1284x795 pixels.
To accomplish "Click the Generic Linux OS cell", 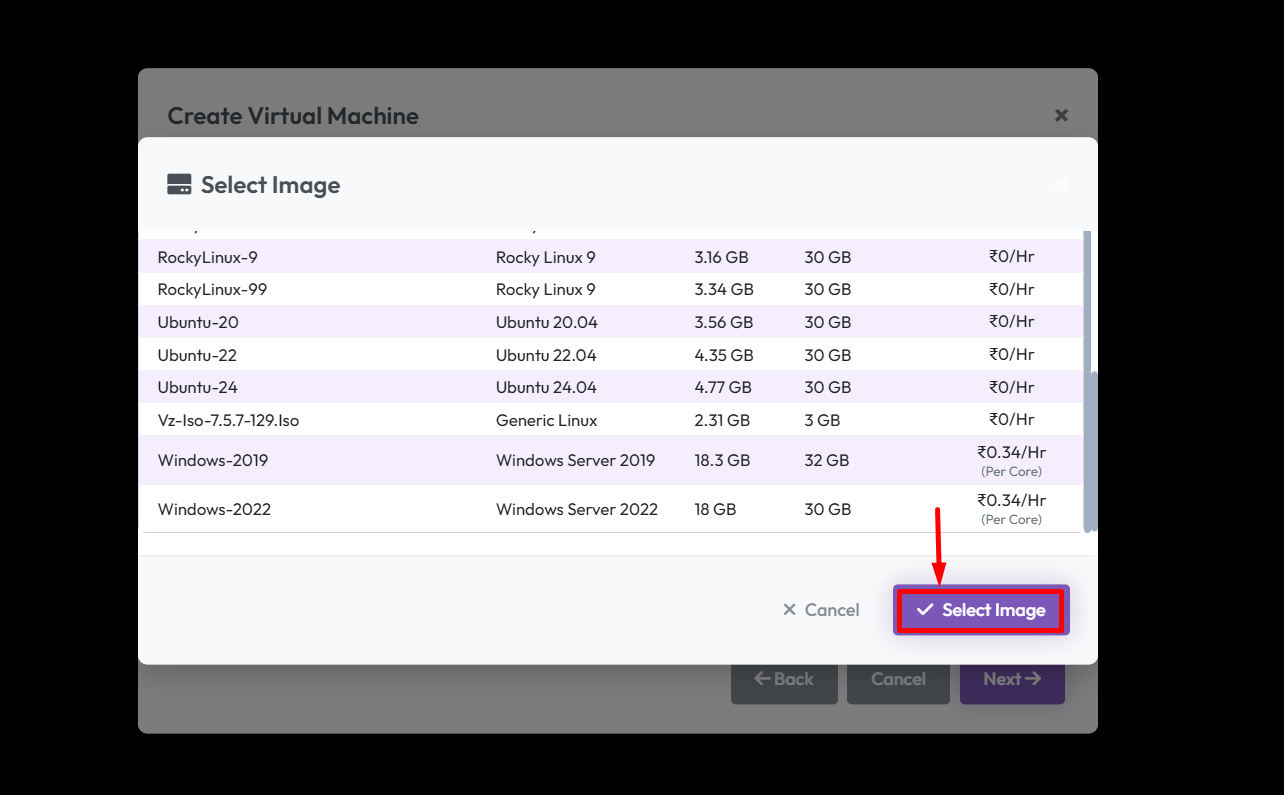I will [546, 420].
